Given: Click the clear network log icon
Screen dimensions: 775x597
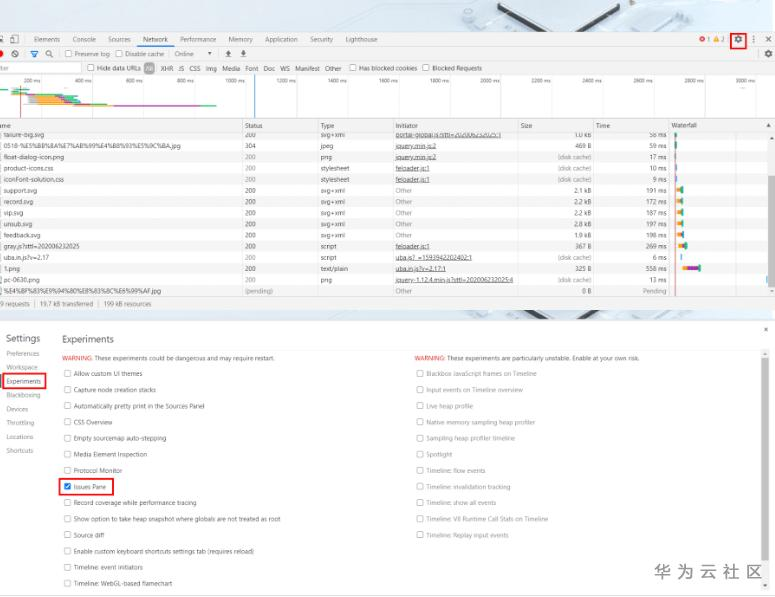Looking at the screenshot, I should [15, 54].
